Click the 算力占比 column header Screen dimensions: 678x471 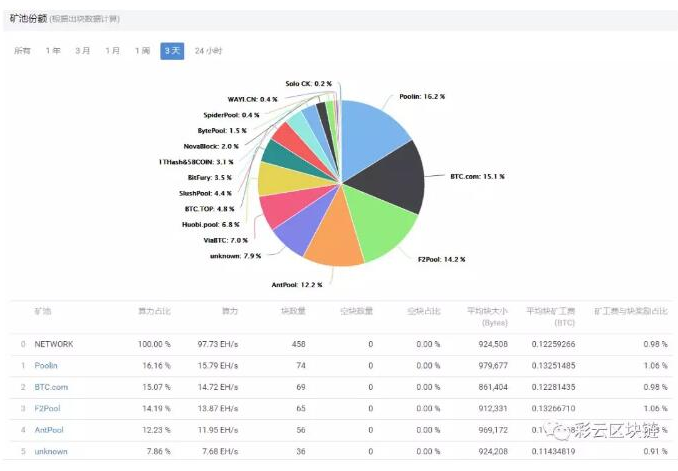[x=154, y=311]
